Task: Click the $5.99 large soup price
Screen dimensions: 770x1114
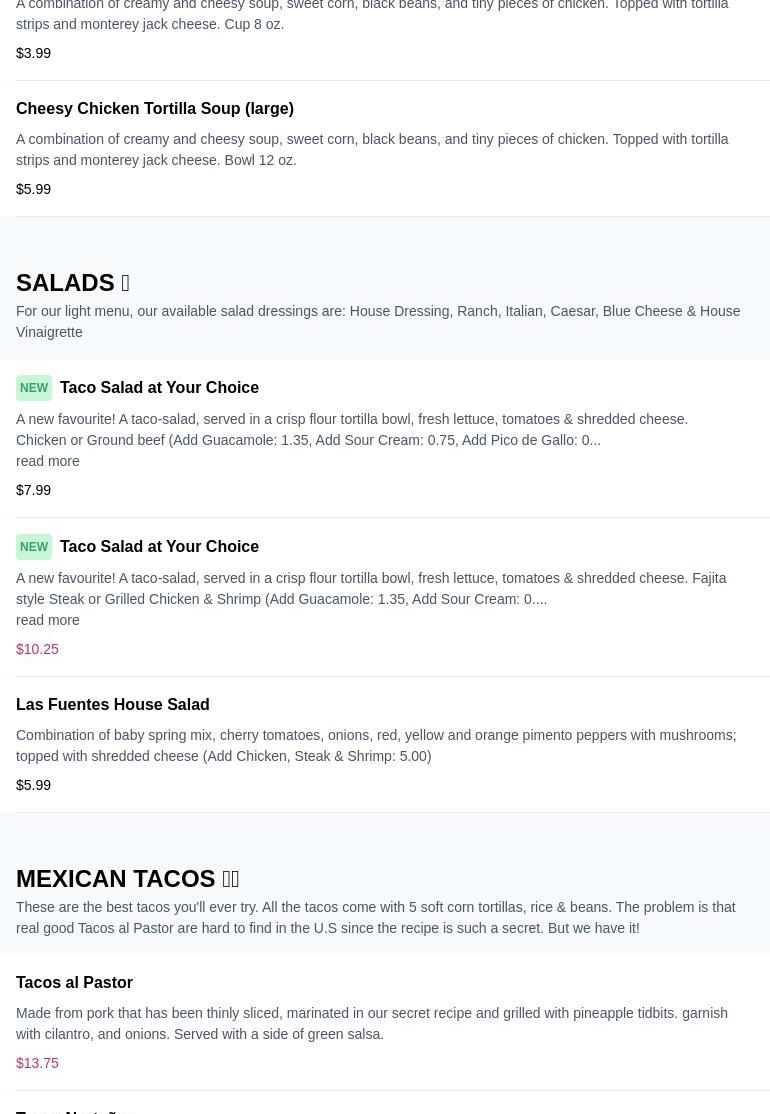Action: coord(33,189)
